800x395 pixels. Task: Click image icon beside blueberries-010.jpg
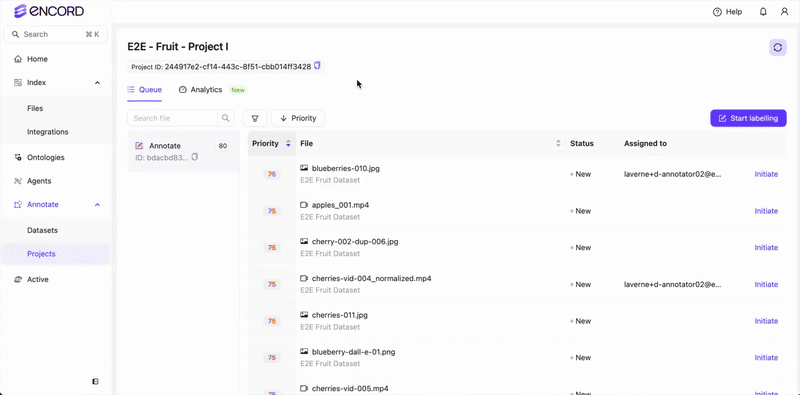click(304, 168)
